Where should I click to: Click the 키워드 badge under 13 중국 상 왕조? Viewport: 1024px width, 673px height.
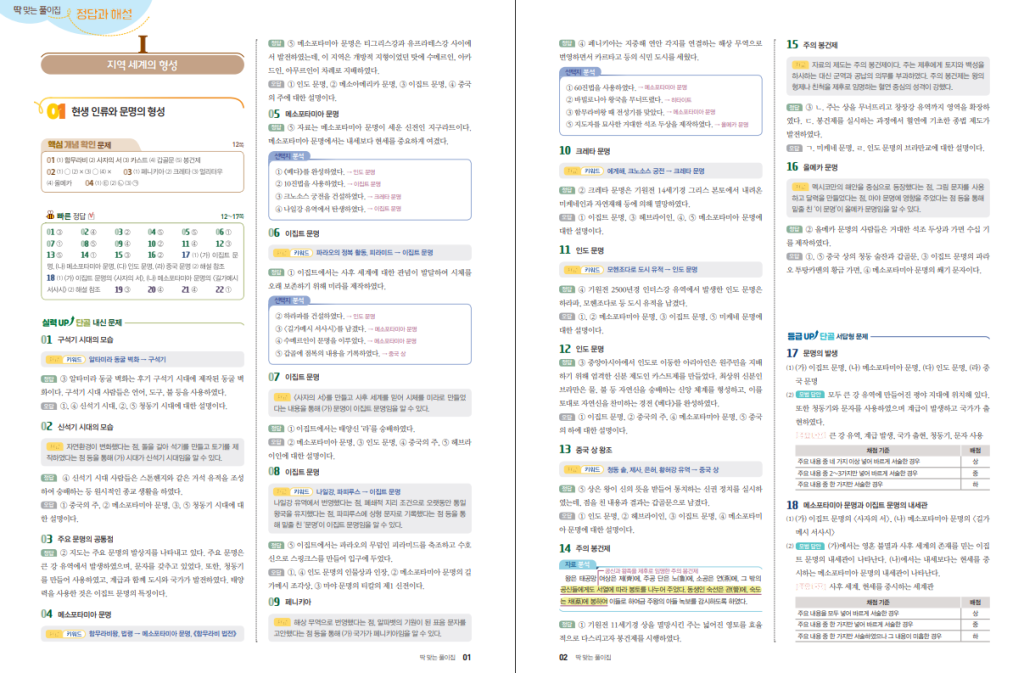coord(589,467)
